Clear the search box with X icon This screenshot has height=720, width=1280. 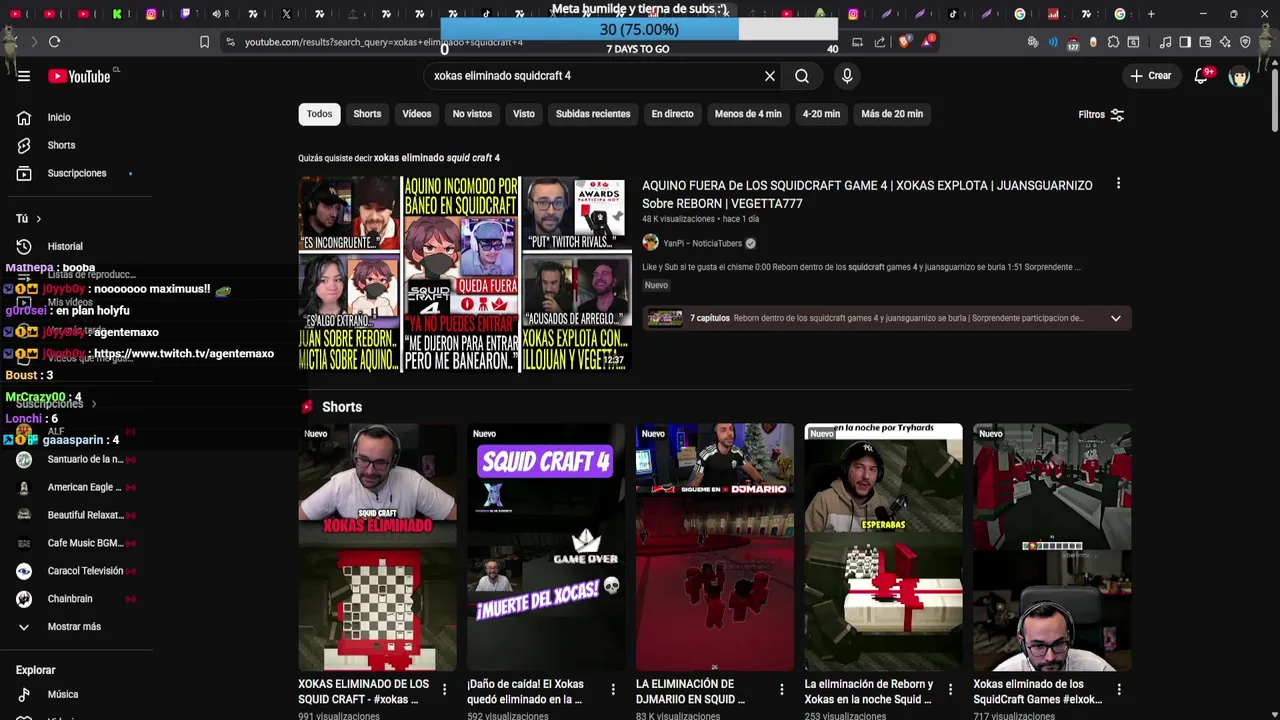pyautogui.click(x=770, y=76)
